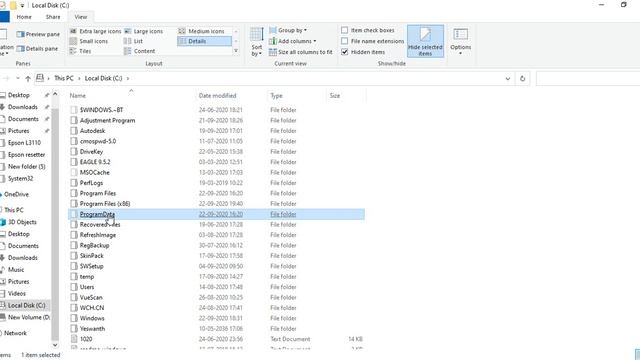Toggle the Details pane button
The width and height of the screenshot is (640, 360).
coord(37,49)
